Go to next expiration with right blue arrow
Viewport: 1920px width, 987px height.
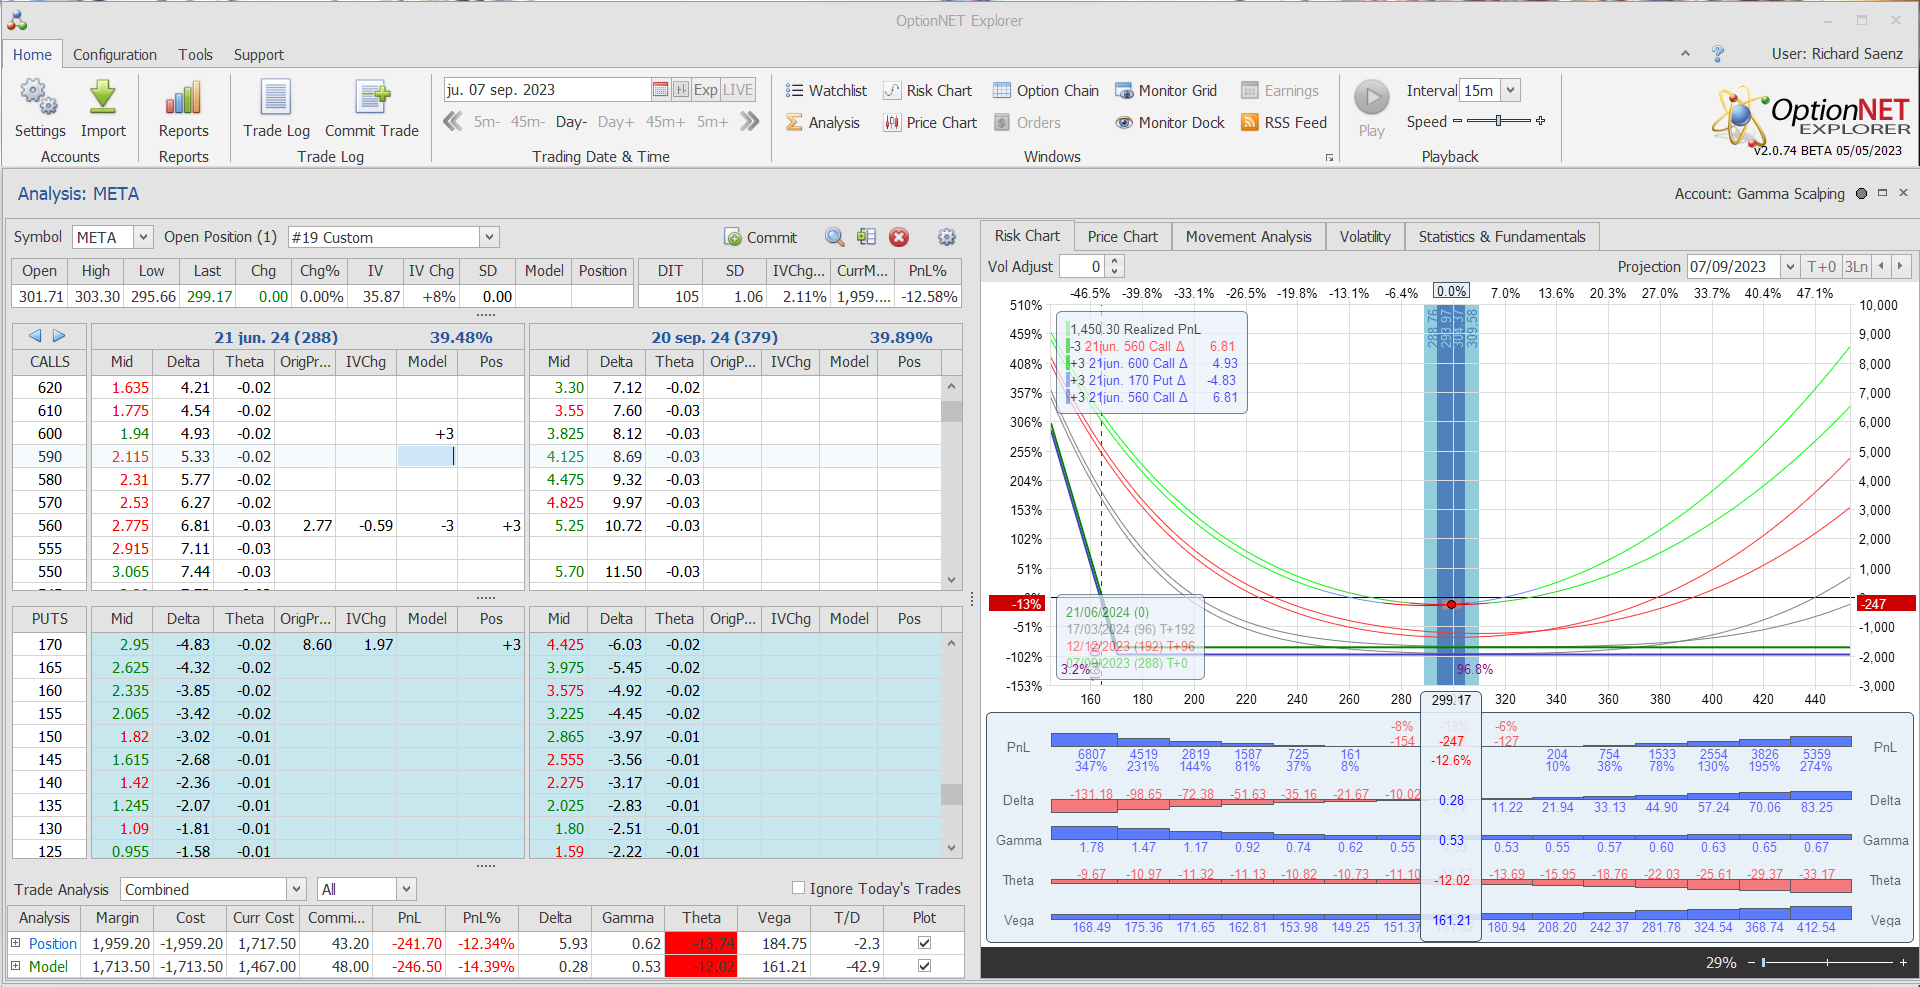(x=59, y=336)
